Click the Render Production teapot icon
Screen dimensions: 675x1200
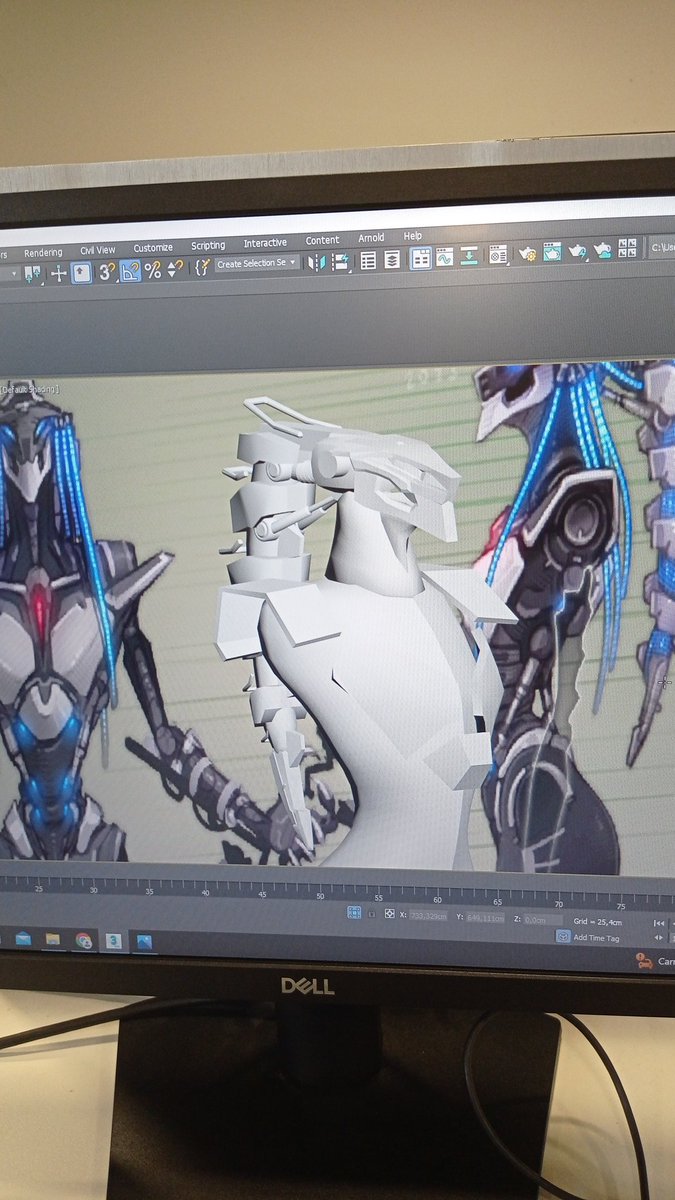(578, 251)
